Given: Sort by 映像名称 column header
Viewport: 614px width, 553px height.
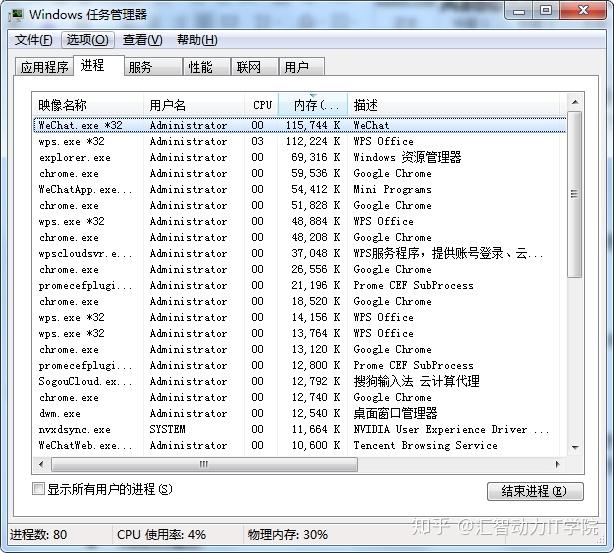Looking at the screenshot, I should (88, 105).
